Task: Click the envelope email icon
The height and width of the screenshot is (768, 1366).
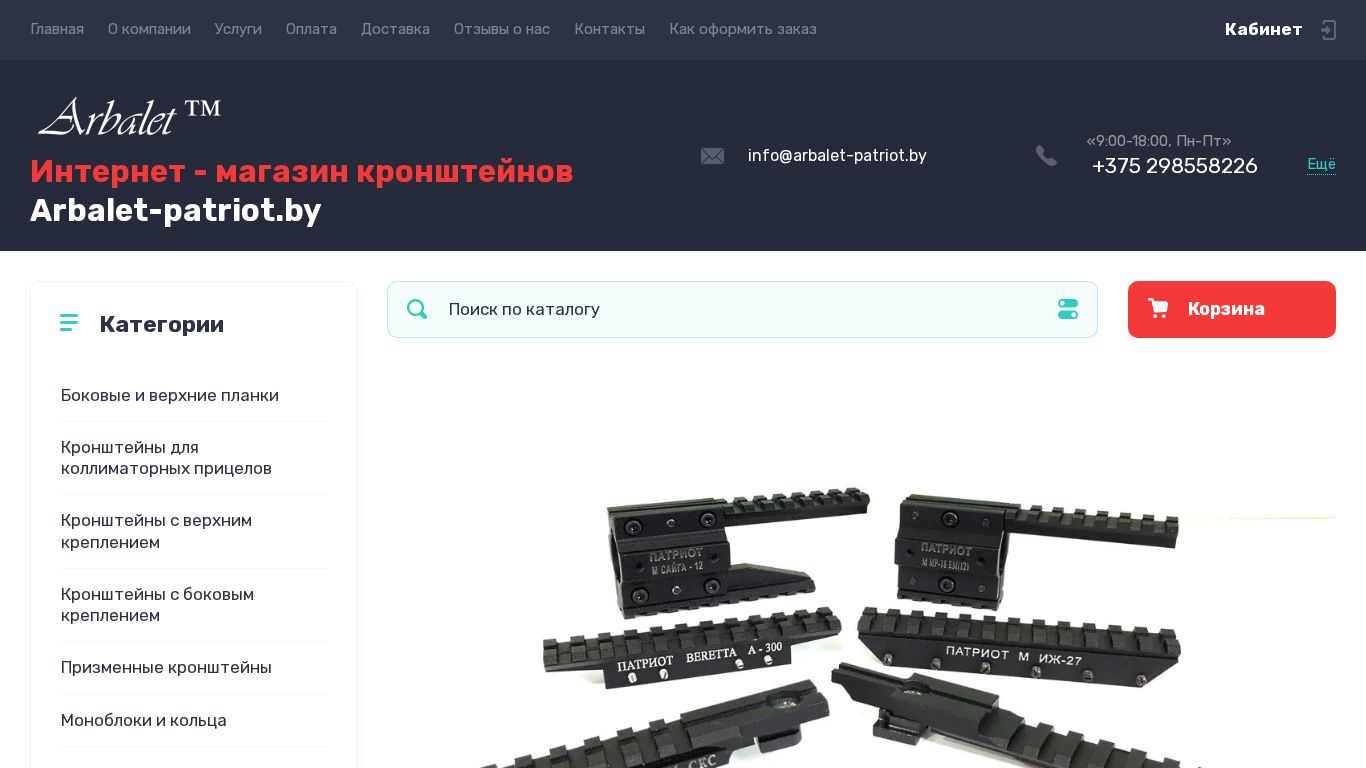Action: pyautogui.click(x=712, y=156)
